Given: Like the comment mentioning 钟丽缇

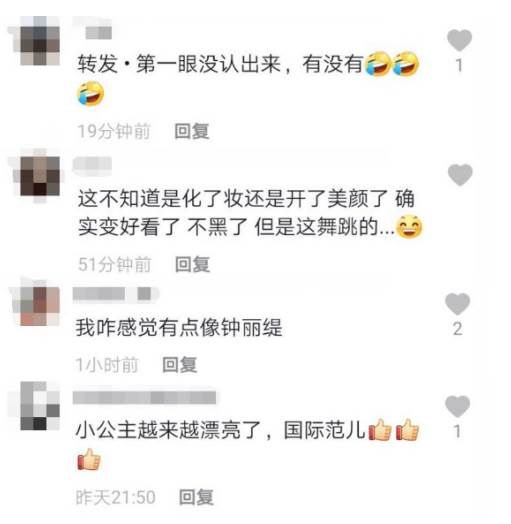Looking at the screenshot, I should tap(458, 303).
